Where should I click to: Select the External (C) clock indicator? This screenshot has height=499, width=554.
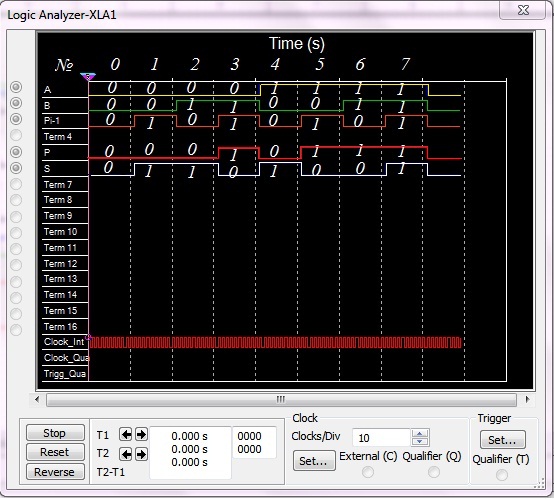368,472
